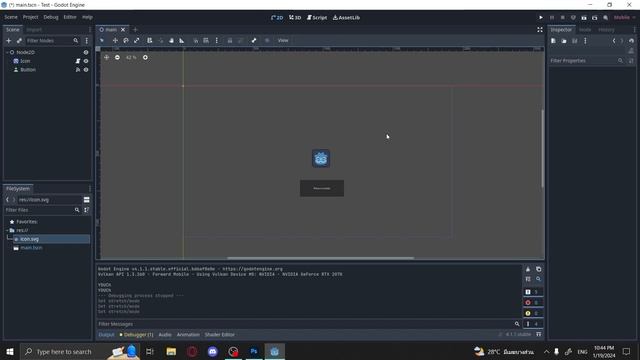Viewport: 640px width, 360px height.
Task: Toggle Smart Snap in canvas toolbar
Action: [x=196, y=40]
